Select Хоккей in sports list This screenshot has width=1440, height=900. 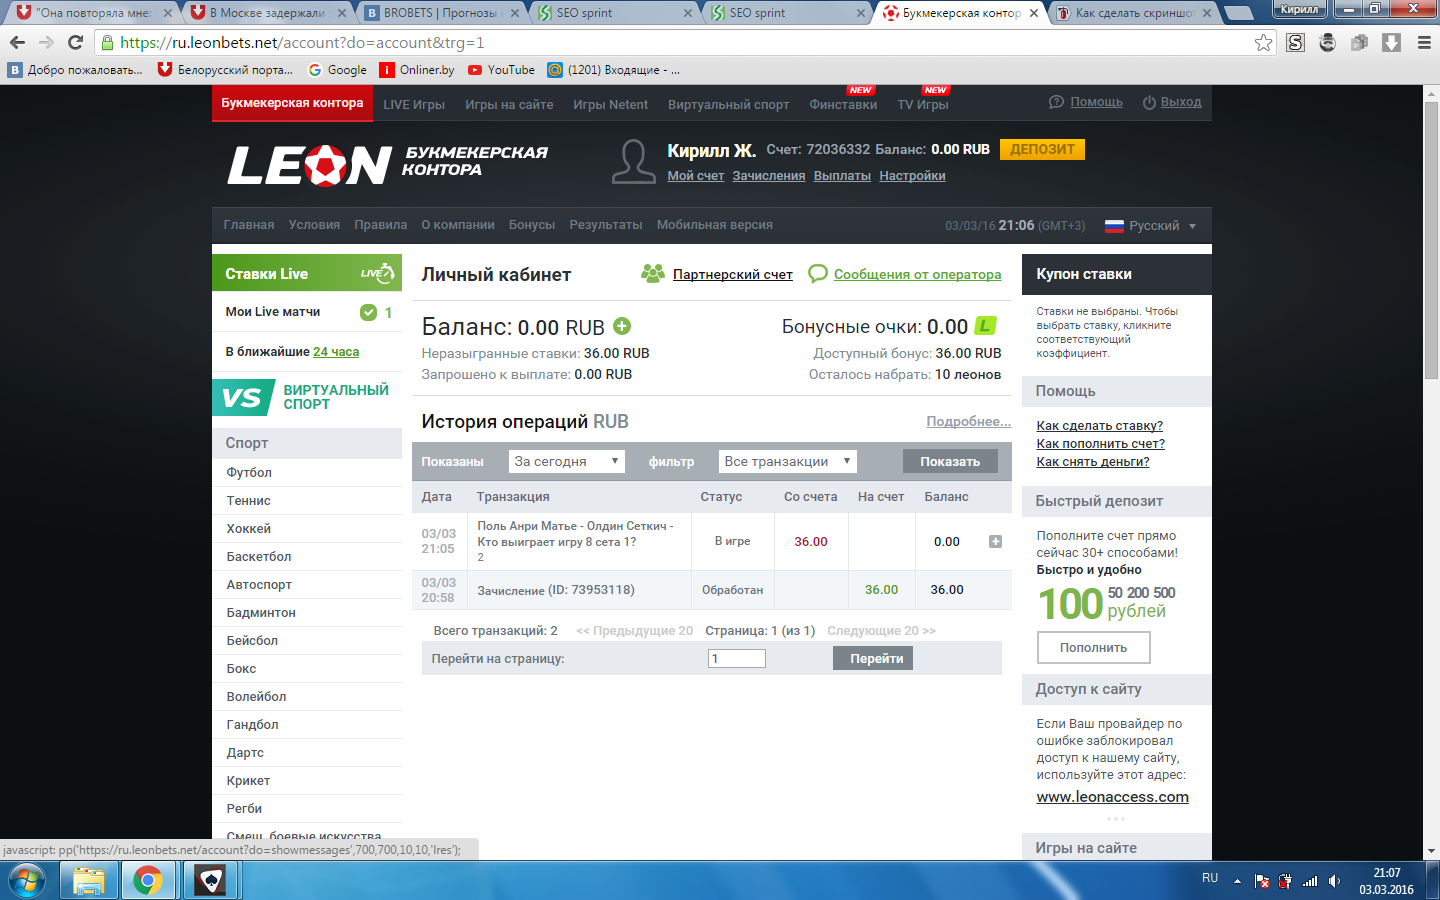(x=307, y=528)
